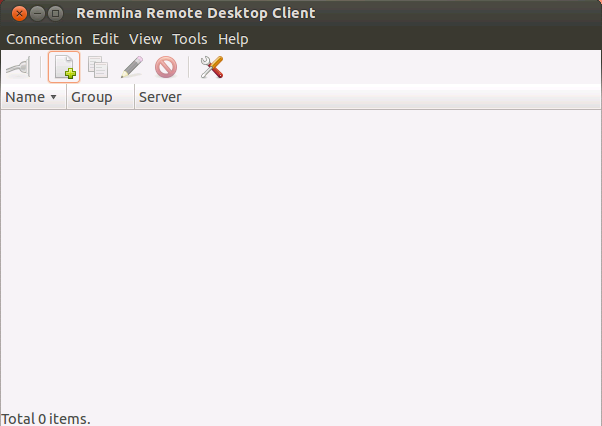Click the sort arrow beside Name
Image resolution: width=602 pixels, height=426 pixels.
(54, 98)
